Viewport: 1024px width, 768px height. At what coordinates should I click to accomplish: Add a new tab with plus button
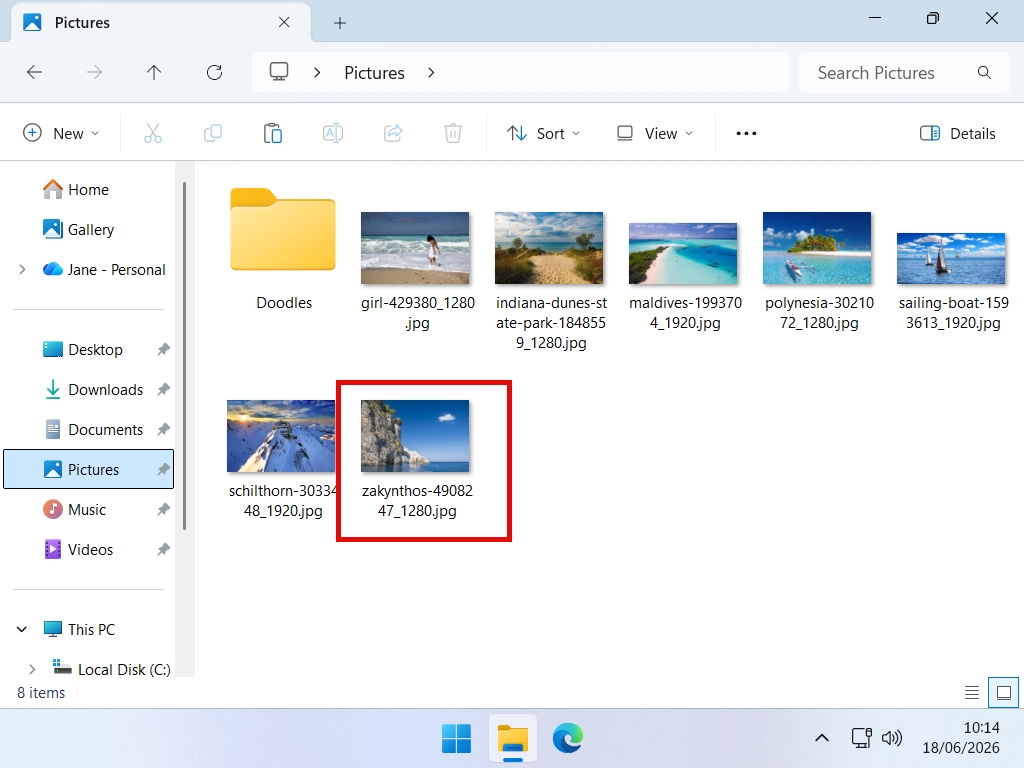(x=340, y=24)
